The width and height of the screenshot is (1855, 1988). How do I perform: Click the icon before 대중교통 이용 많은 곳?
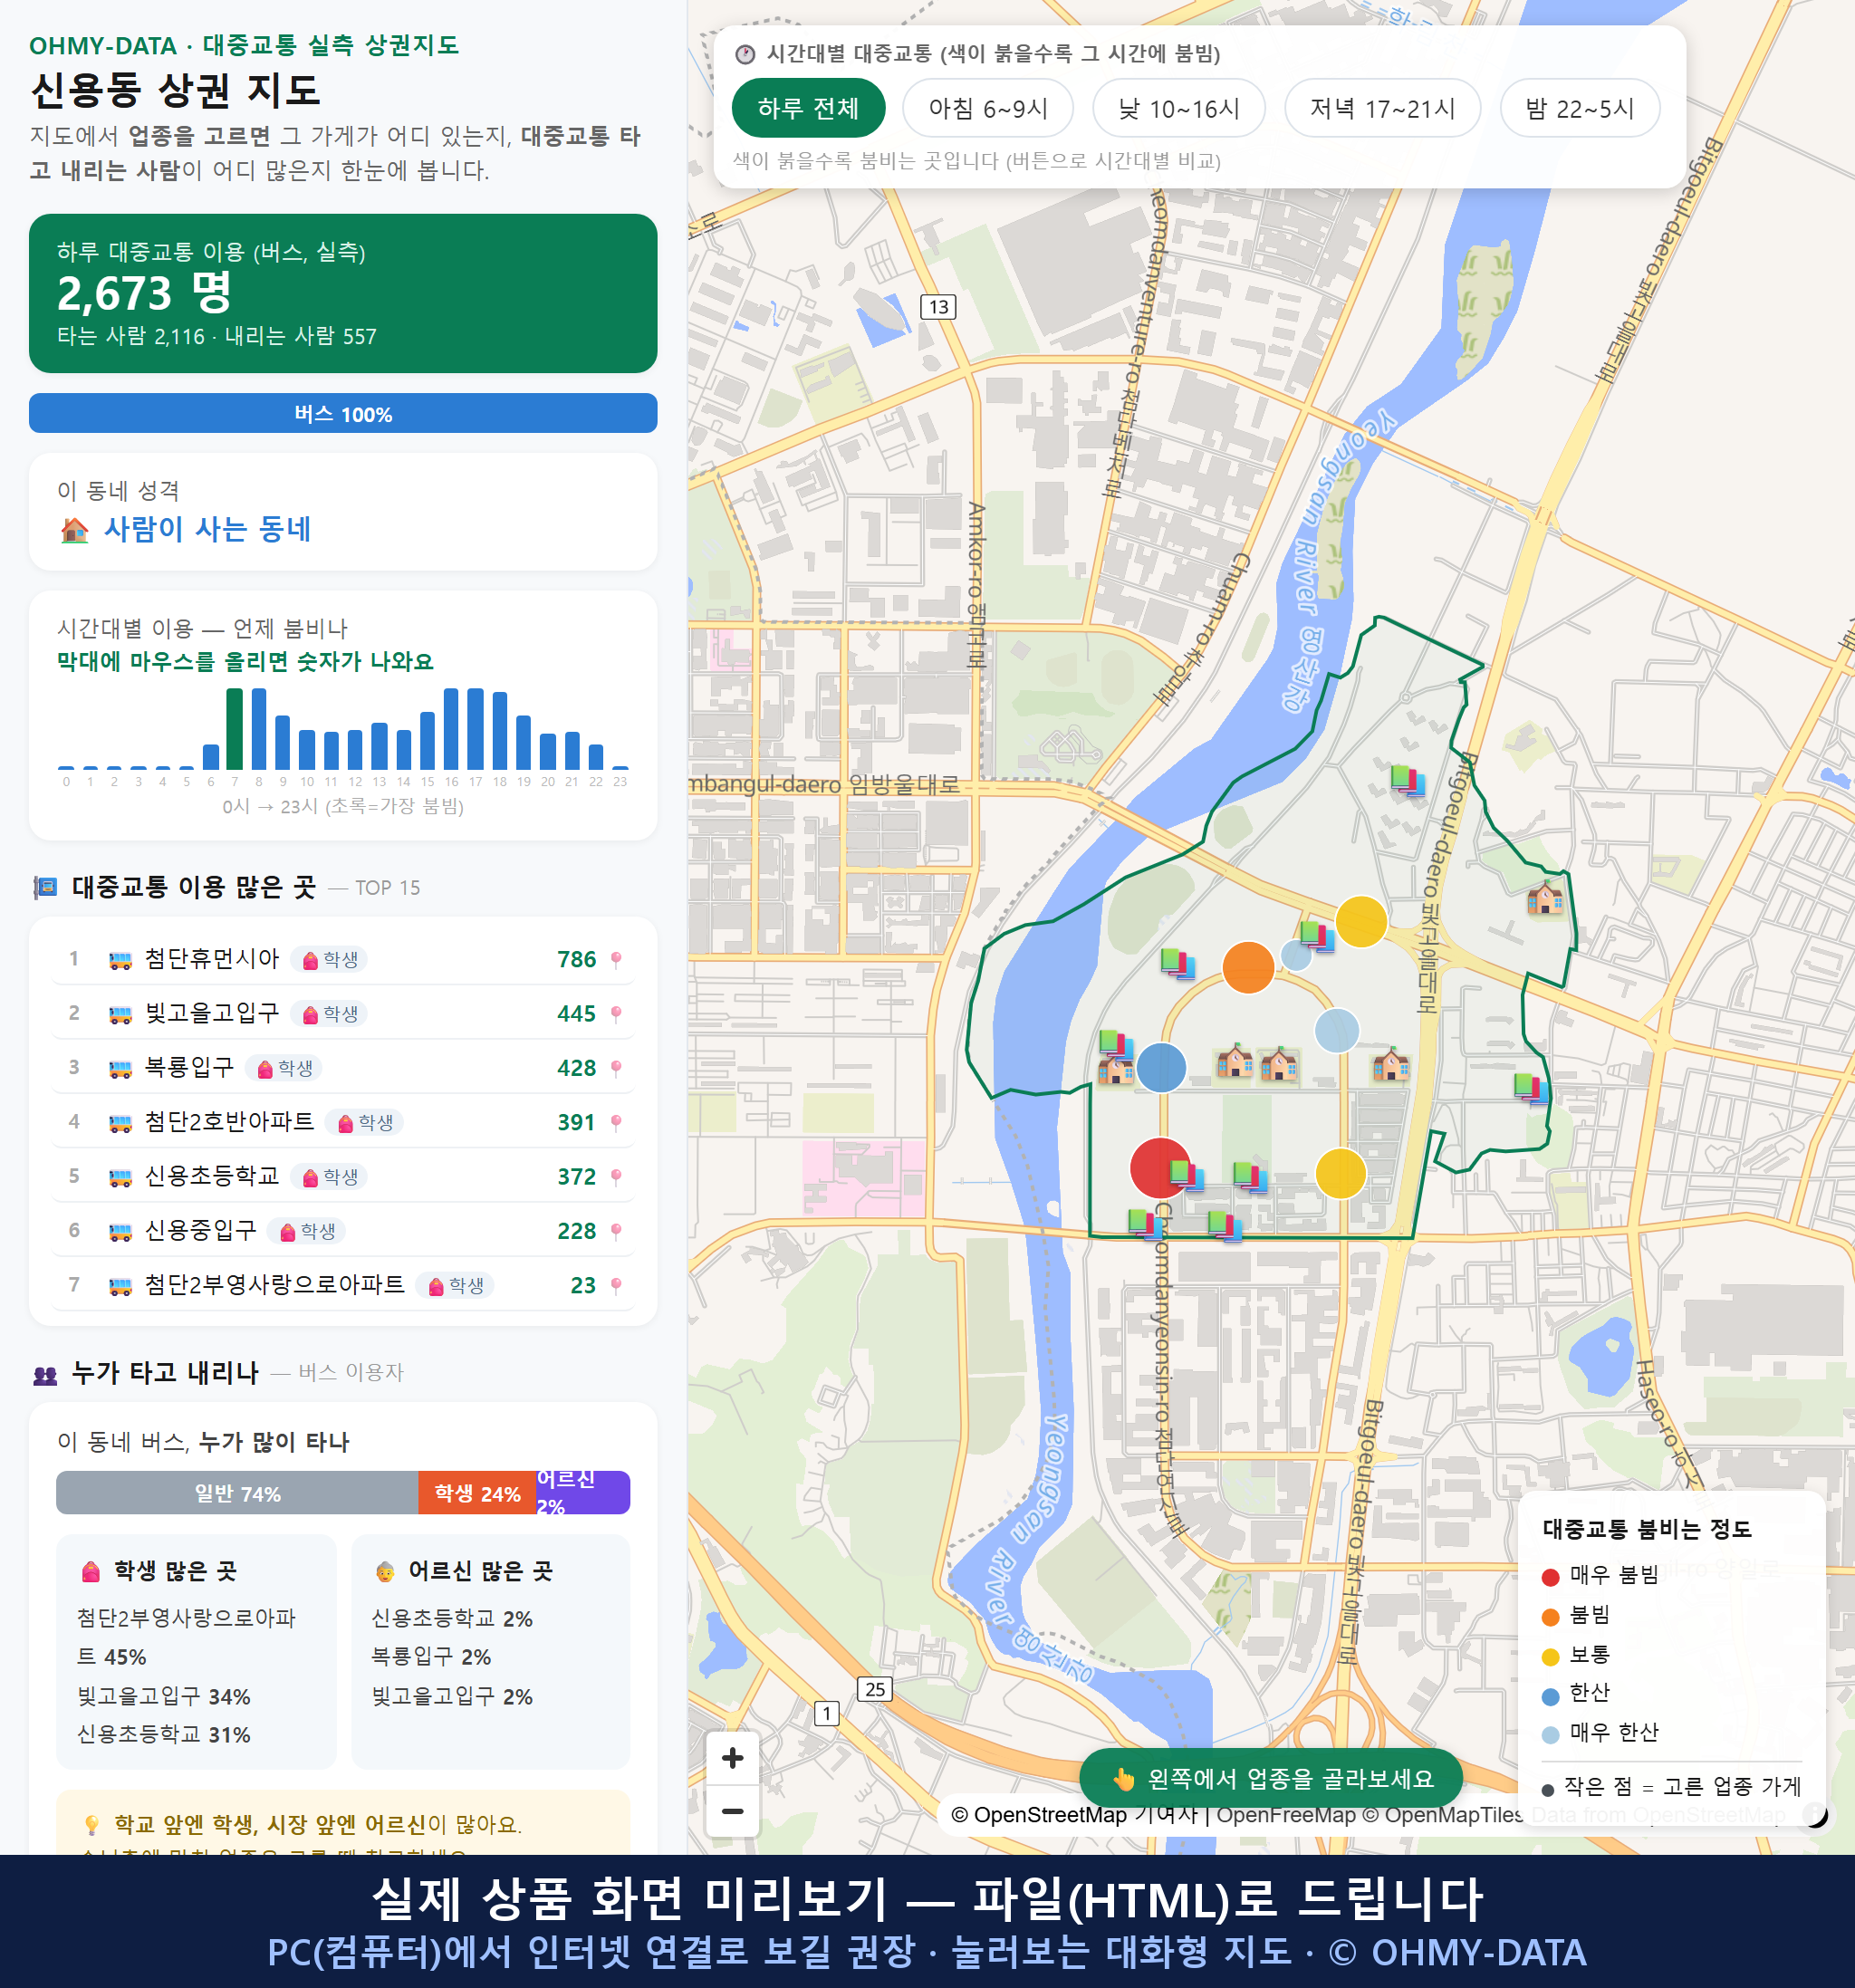pos(45,887)
